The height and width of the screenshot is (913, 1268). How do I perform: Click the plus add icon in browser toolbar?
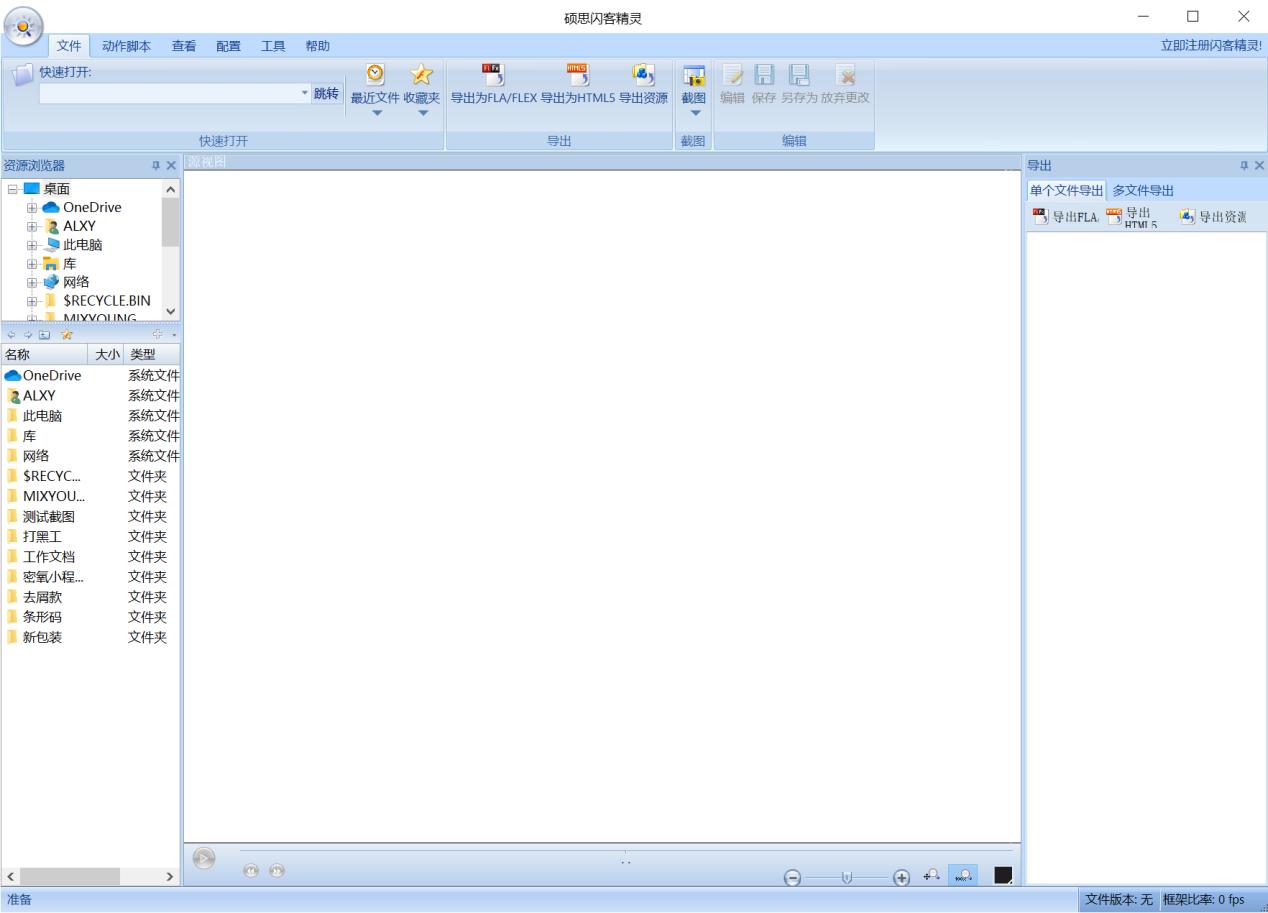pyautogui.click(x=157, y=333)
